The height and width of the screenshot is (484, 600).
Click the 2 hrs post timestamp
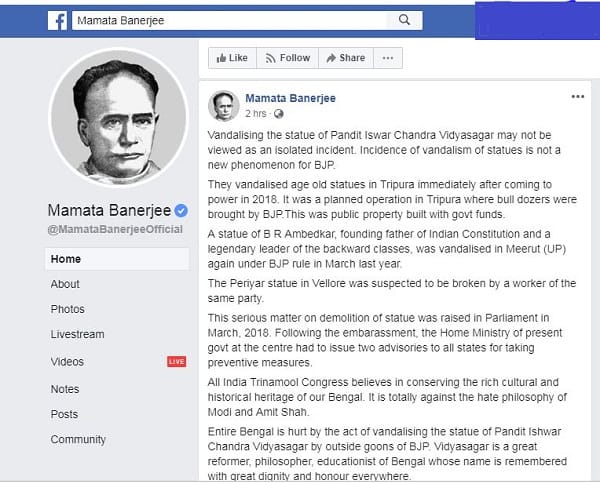coord(255,114)
